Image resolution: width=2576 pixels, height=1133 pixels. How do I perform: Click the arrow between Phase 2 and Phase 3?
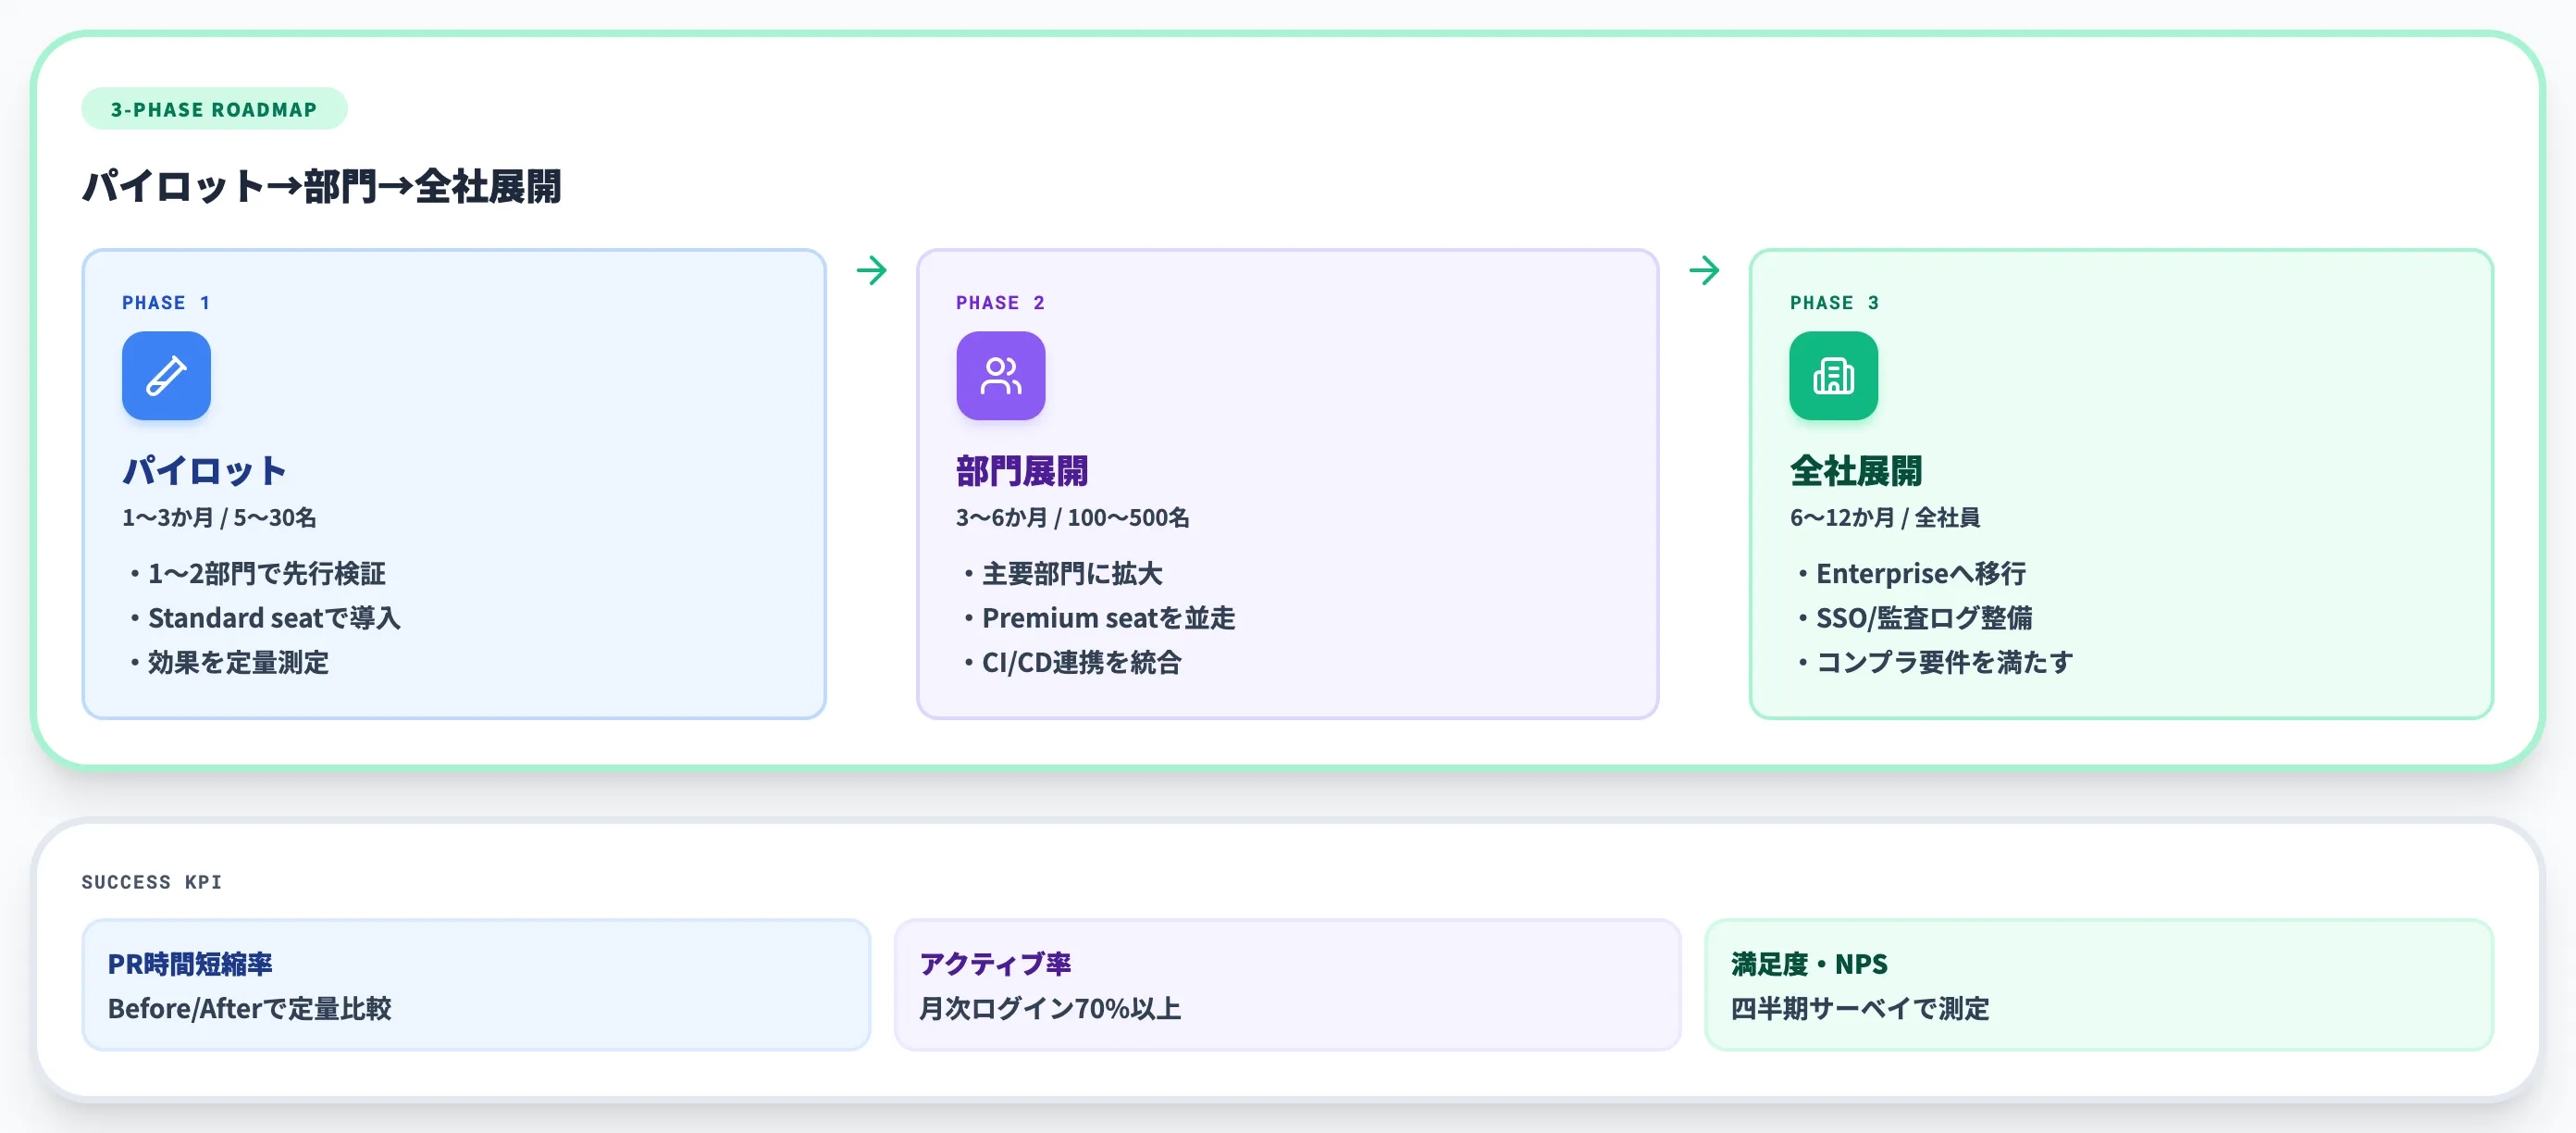pos(1704,270)
